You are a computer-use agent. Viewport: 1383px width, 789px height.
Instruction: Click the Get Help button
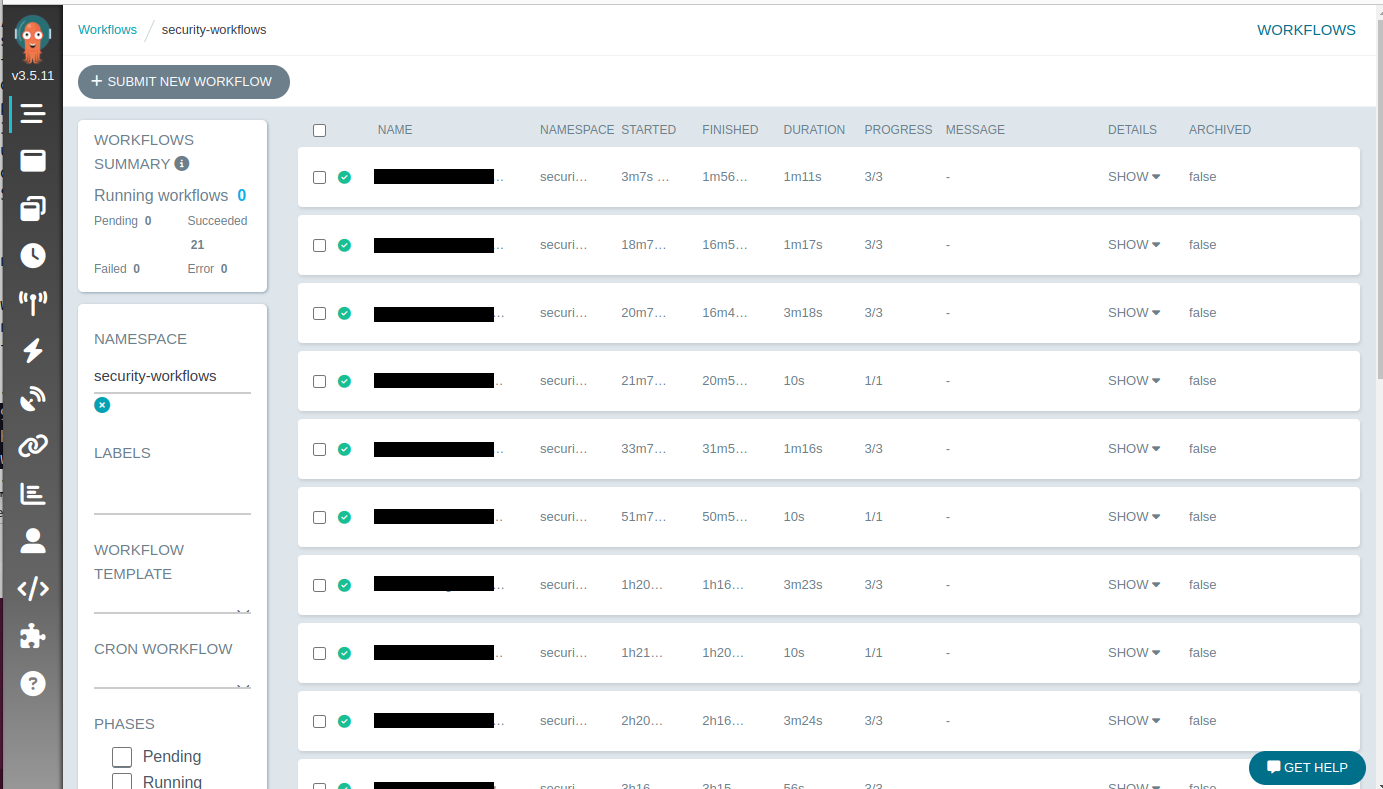1306,768
